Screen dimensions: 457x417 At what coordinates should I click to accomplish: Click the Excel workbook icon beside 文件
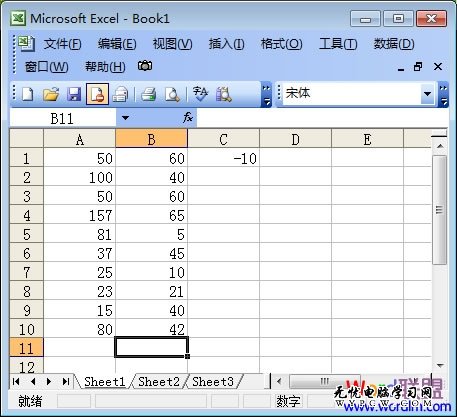coord(26,44)
